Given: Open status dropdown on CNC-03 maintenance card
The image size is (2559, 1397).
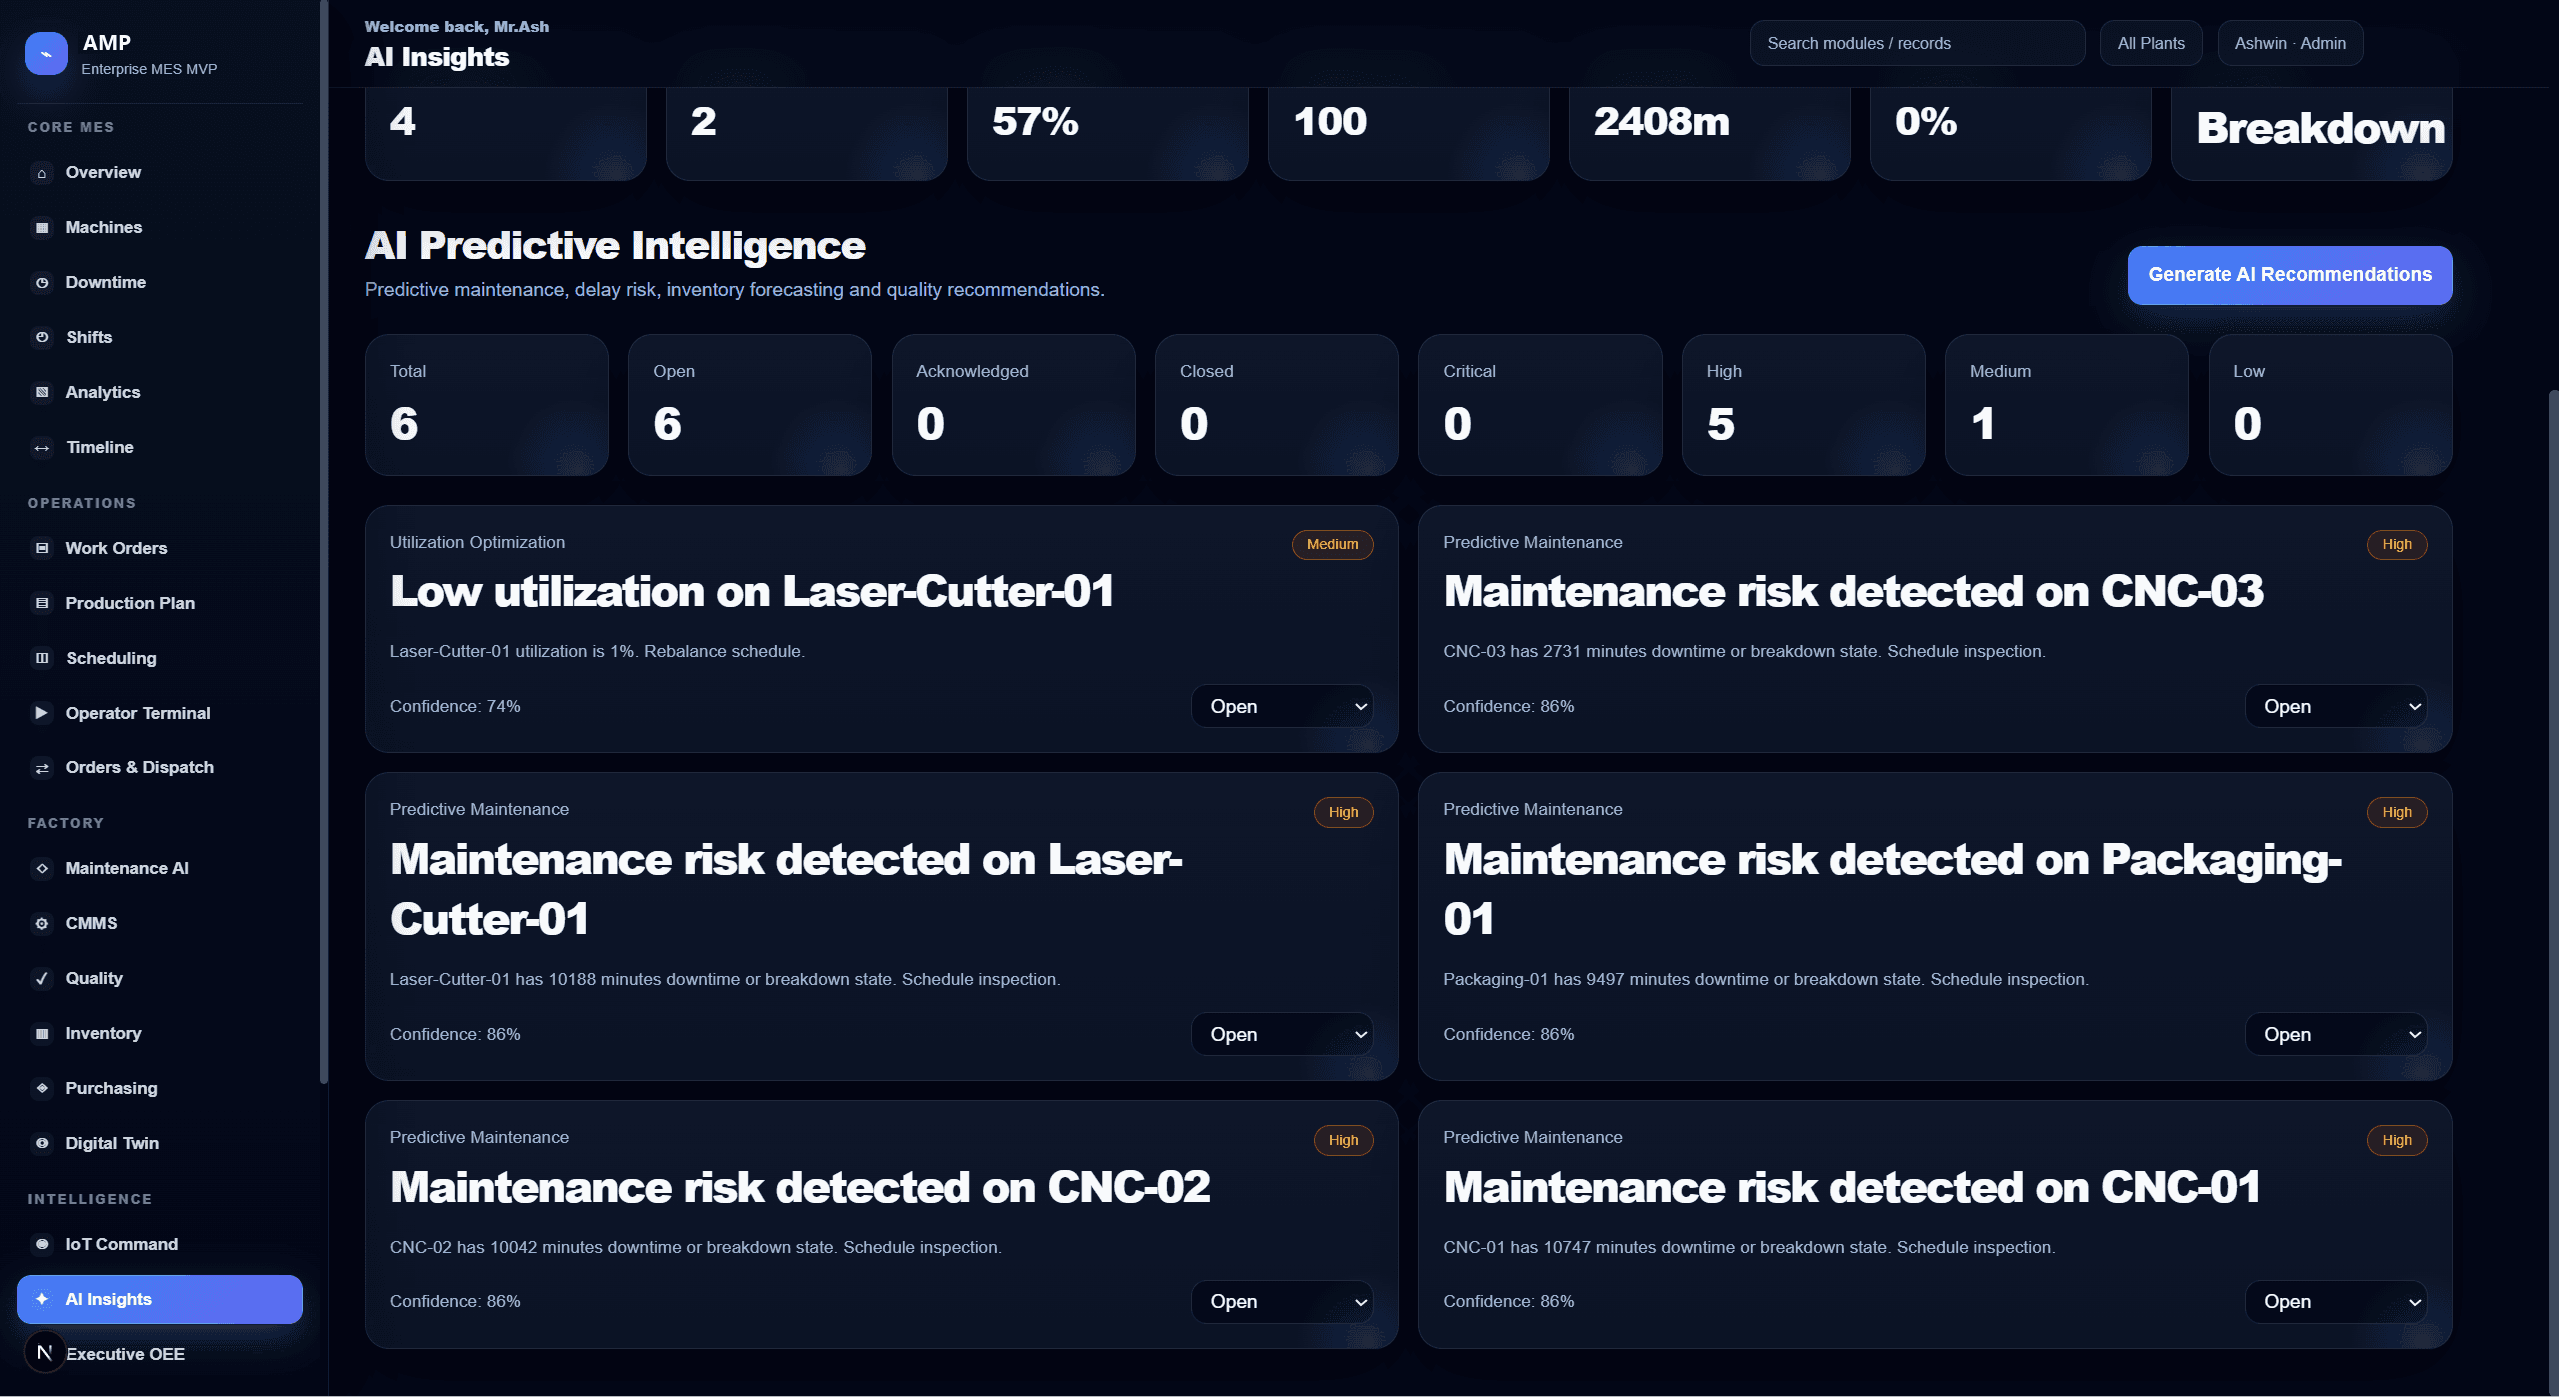Looking at the screenshot, I should click(x=2336, y=707).
